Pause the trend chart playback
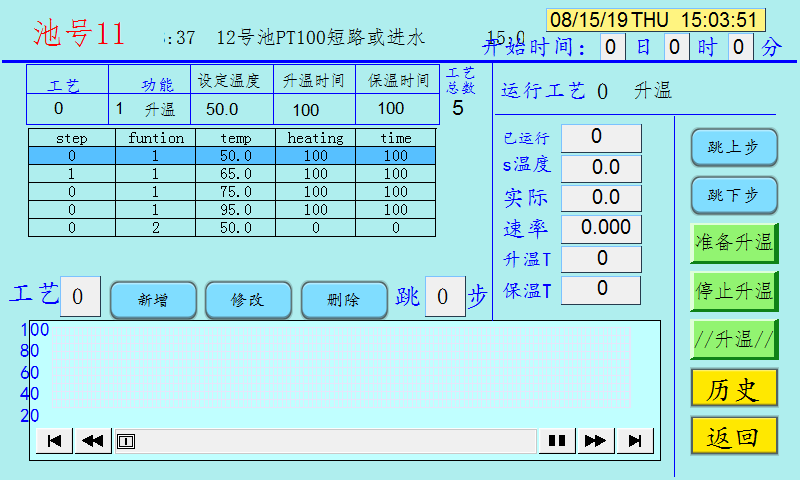This screenshot has width=800, height=480. coord(556,441)
